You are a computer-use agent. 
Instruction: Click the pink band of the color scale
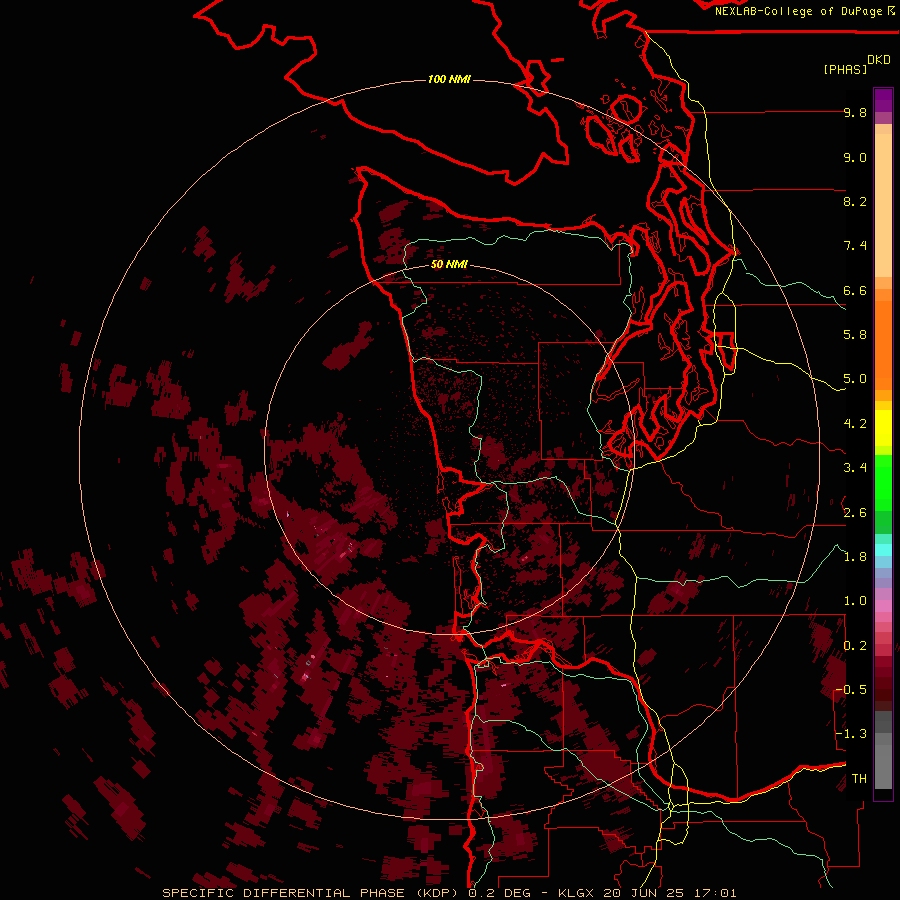(883, 606)
